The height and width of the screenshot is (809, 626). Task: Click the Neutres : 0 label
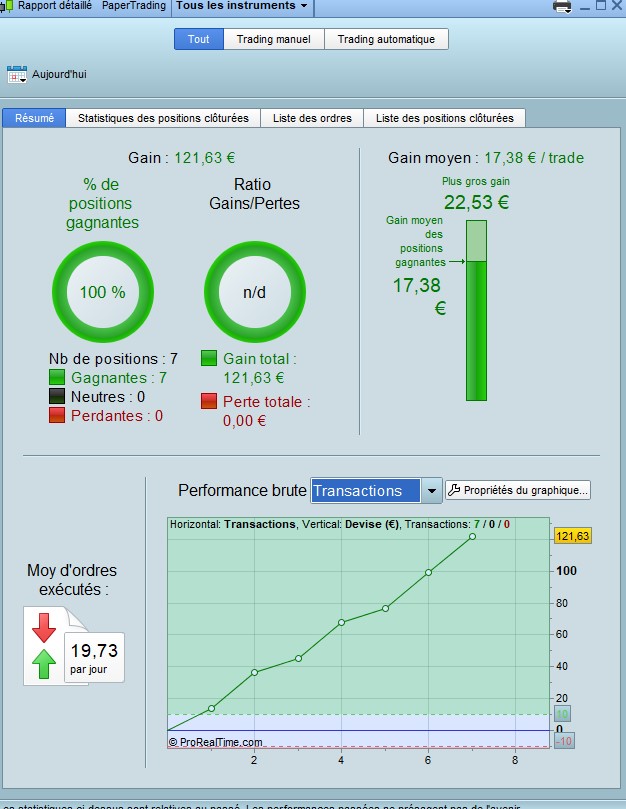tap(108, 397)
